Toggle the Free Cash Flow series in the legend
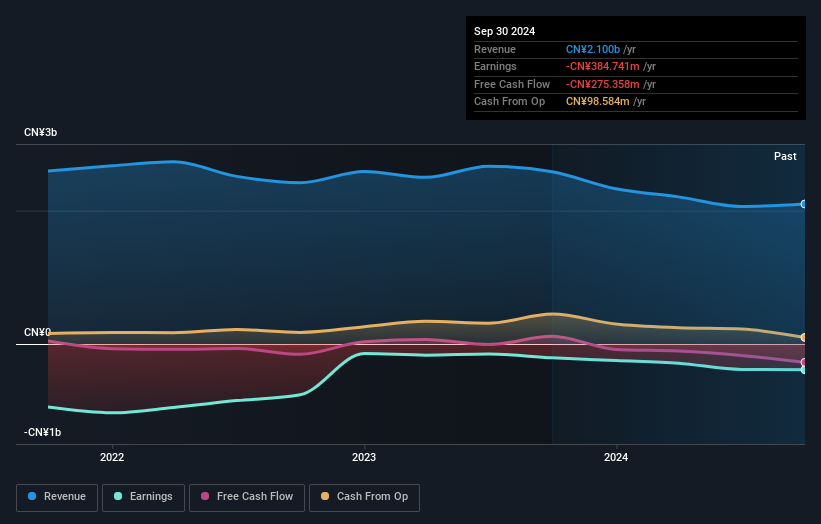 click(x=247, y=497)
